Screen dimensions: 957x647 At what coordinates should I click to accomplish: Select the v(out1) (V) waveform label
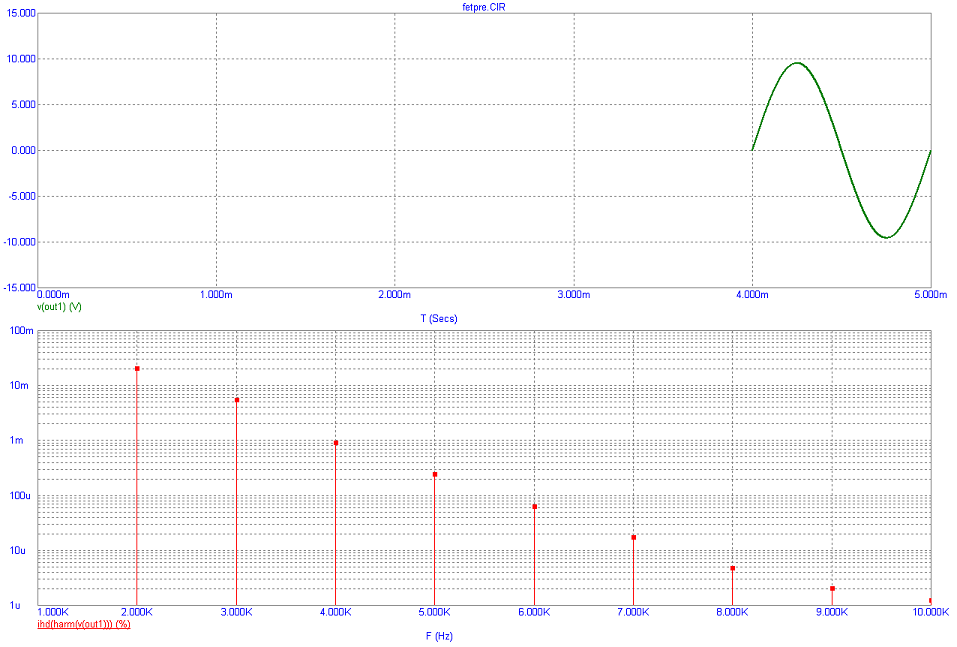click(59, 307)
